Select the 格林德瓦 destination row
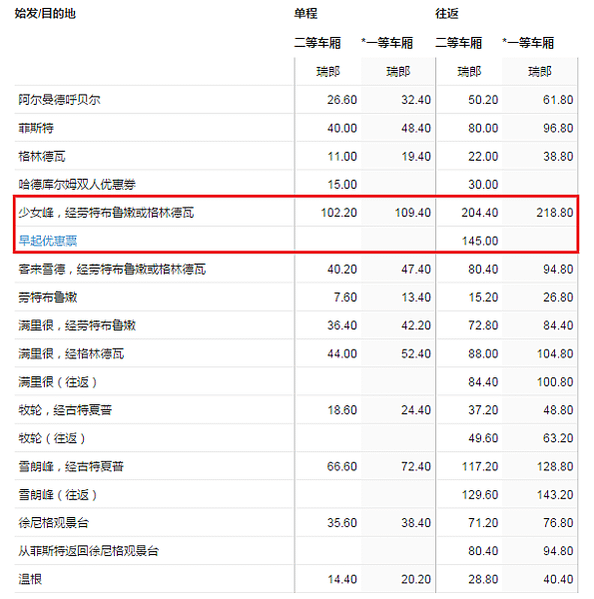This screenshot has width=594, height=599. click(296, 156)
